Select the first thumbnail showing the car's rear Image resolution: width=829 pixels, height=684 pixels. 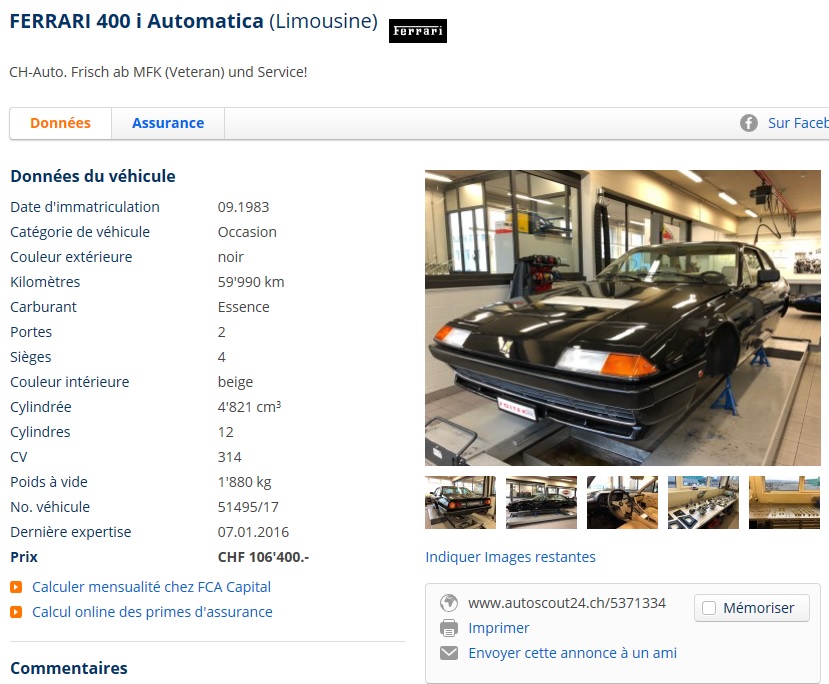(460, 502)
